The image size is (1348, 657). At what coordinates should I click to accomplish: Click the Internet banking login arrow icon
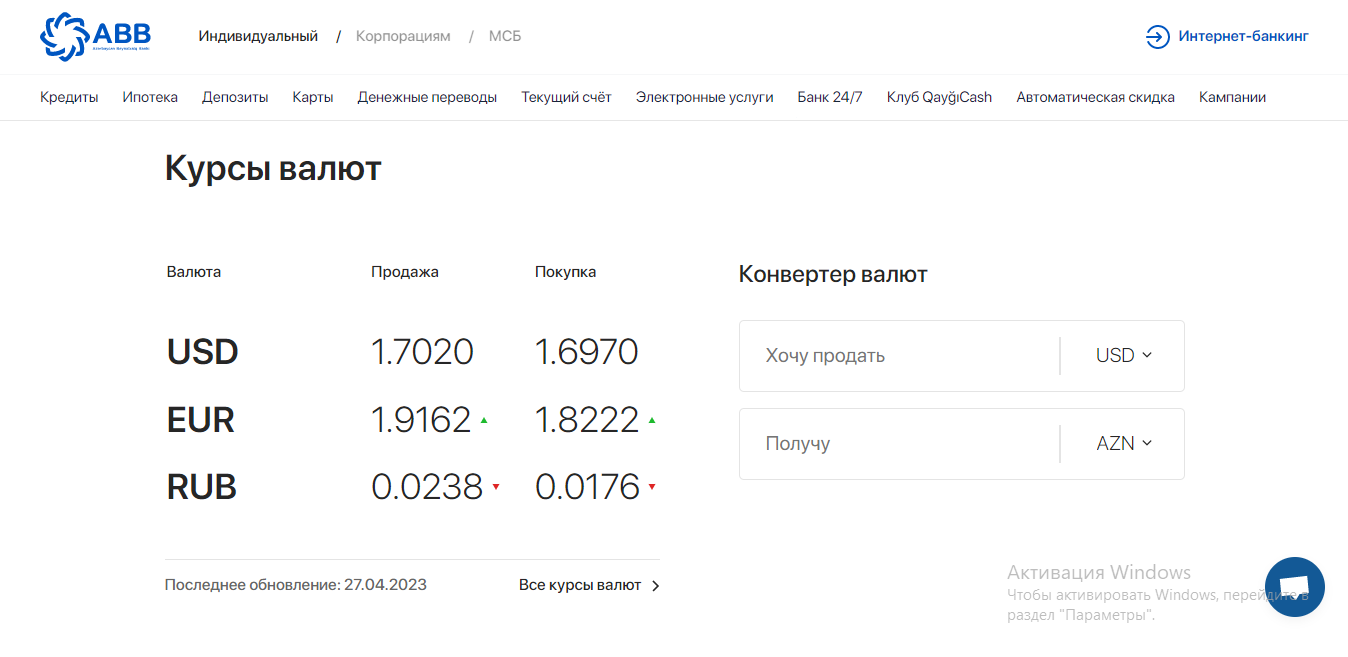[1157, 37]
